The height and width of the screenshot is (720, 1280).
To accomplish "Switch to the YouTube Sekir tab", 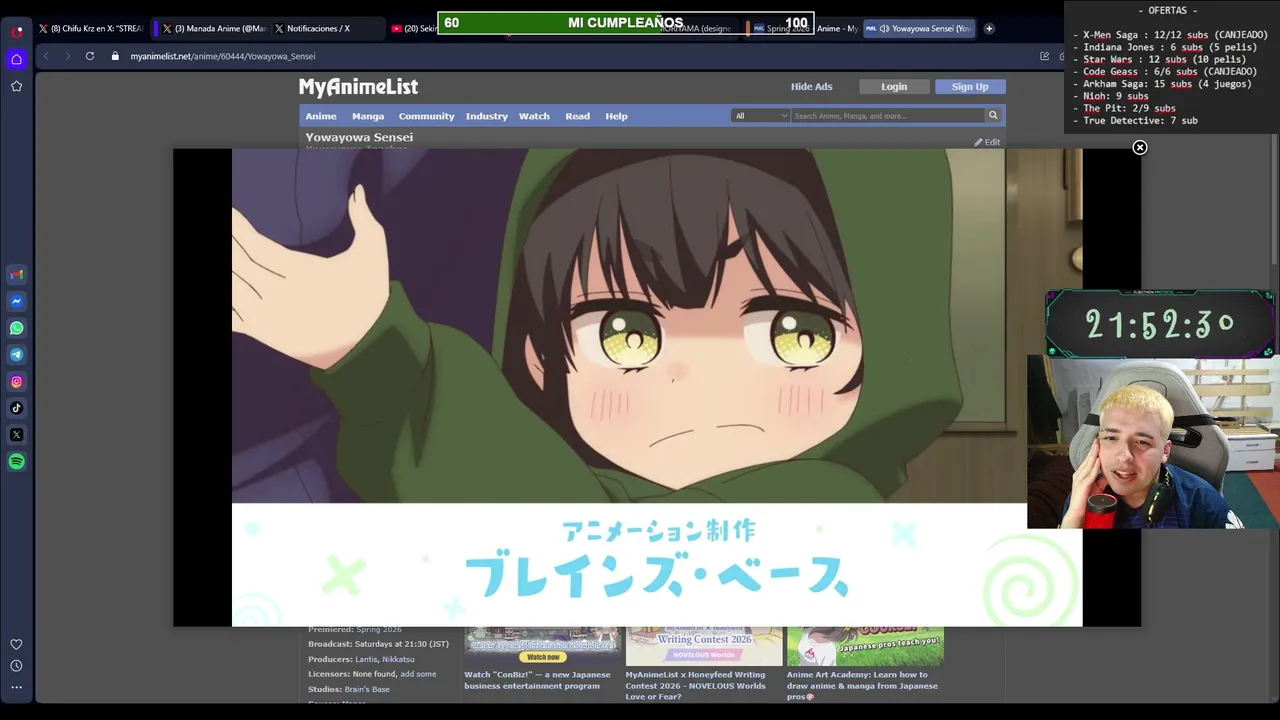I will coord(413,28).
